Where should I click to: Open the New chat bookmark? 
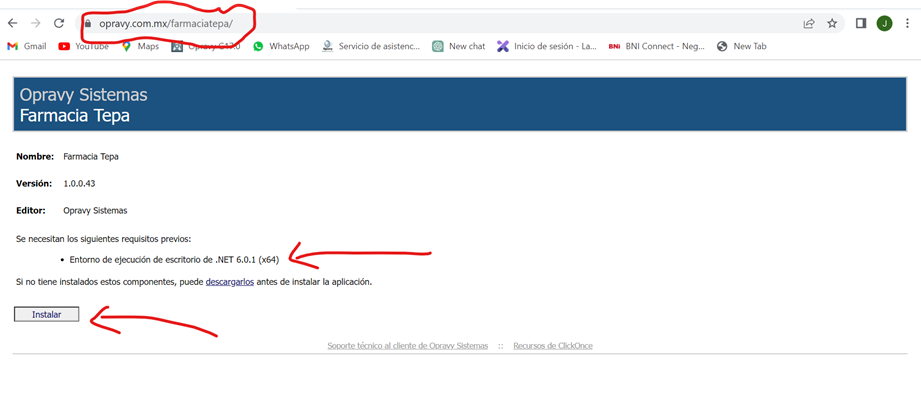point(459,46)
